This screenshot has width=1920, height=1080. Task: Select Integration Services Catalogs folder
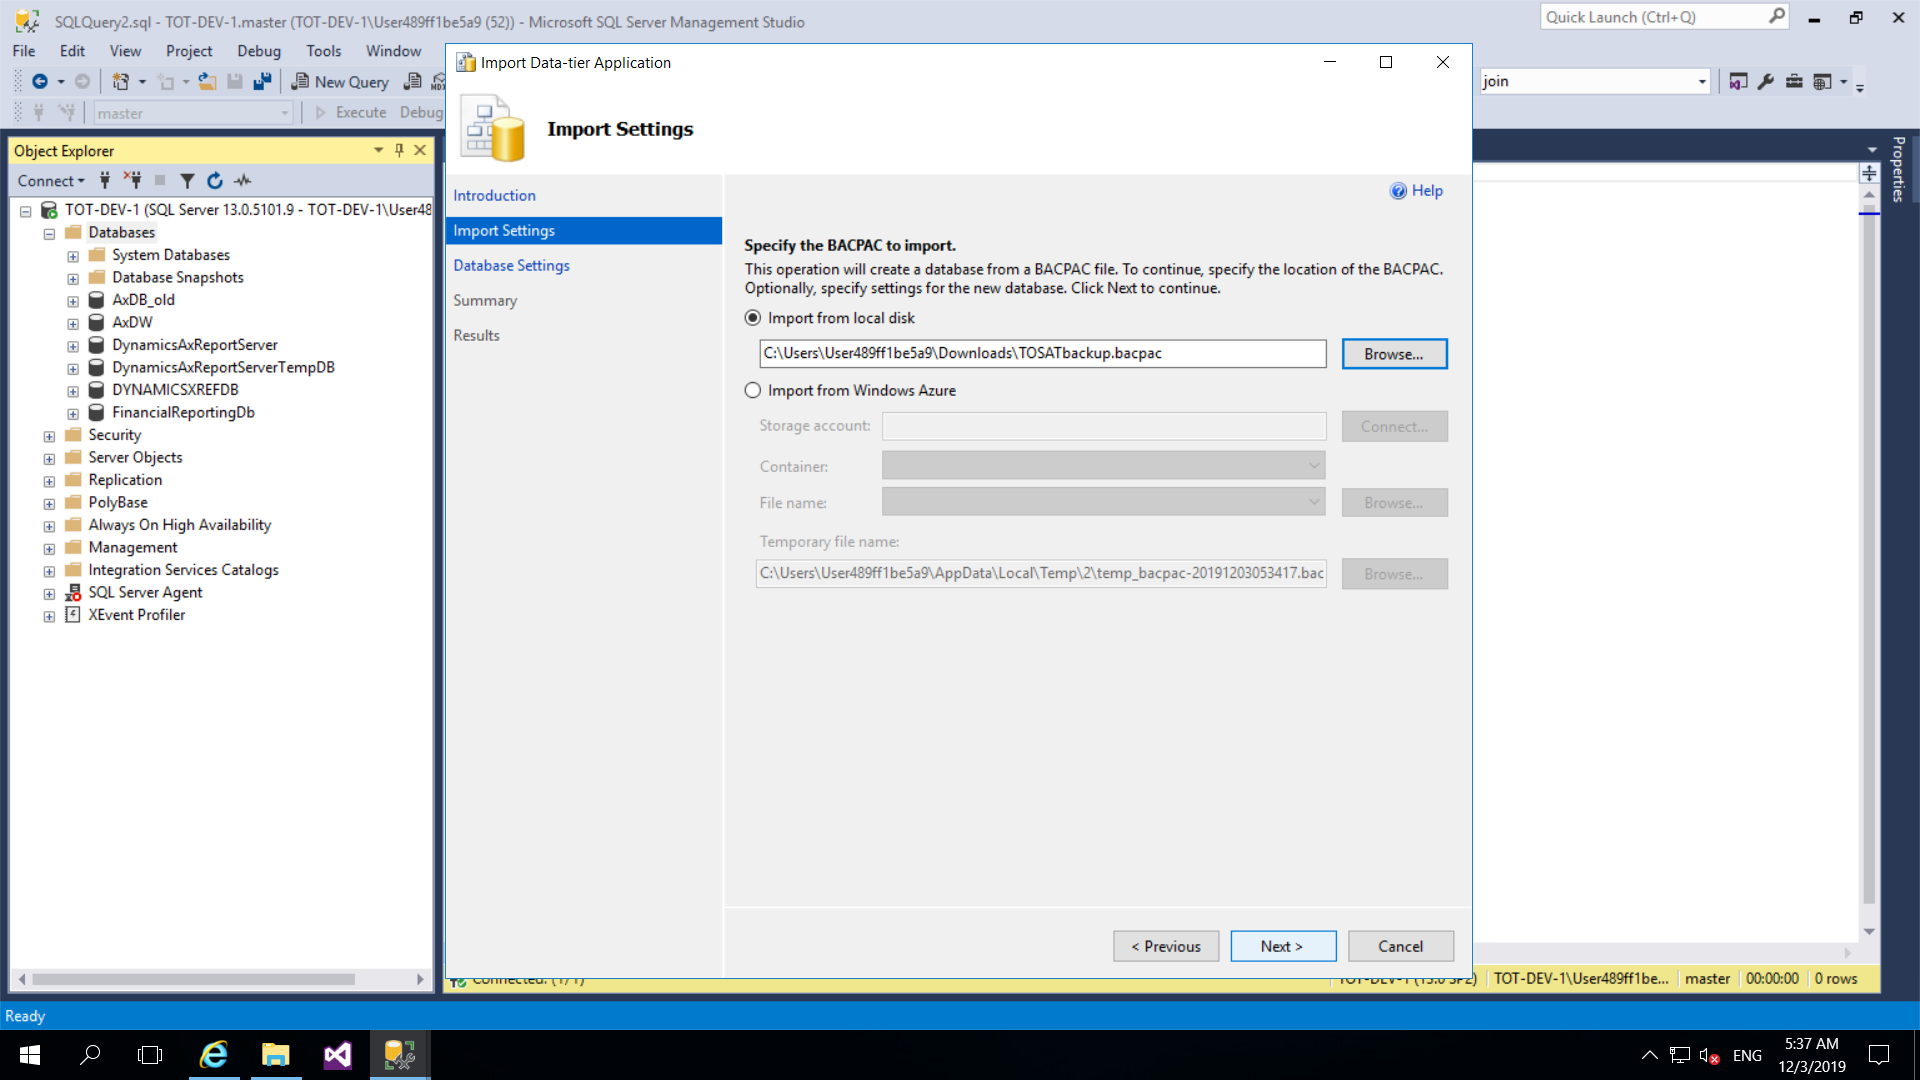tap(183, 570)
